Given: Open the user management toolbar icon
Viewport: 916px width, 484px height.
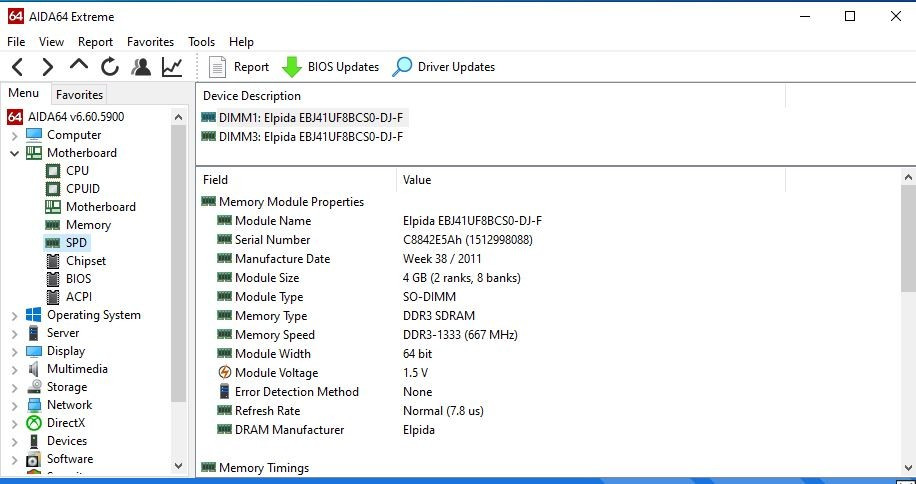Looking at the screenshot, I should click(141, 67).
